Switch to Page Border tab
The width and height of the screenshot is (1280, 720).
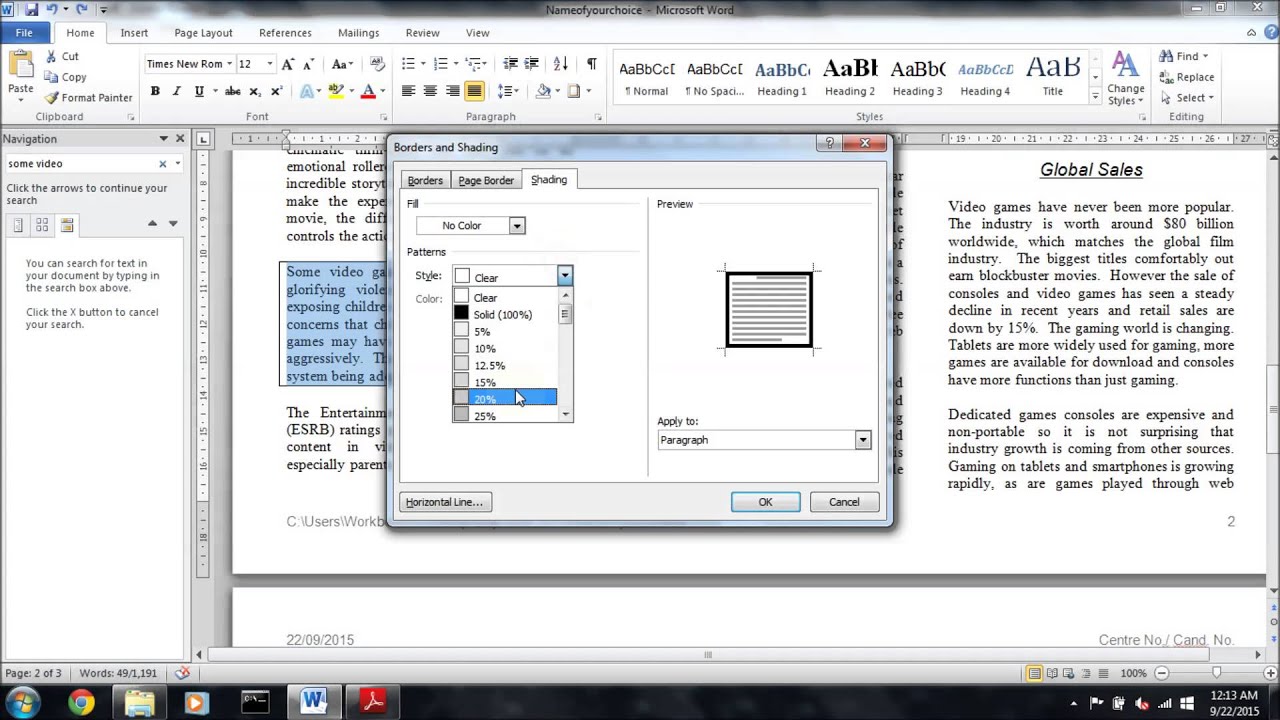point(485,181)
